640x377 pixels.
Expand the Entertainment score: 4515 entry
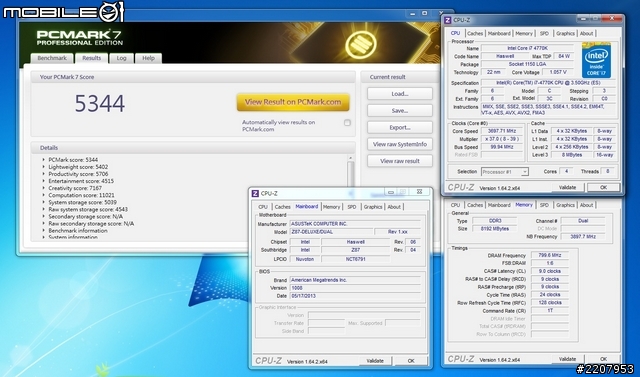pos(44,181)
